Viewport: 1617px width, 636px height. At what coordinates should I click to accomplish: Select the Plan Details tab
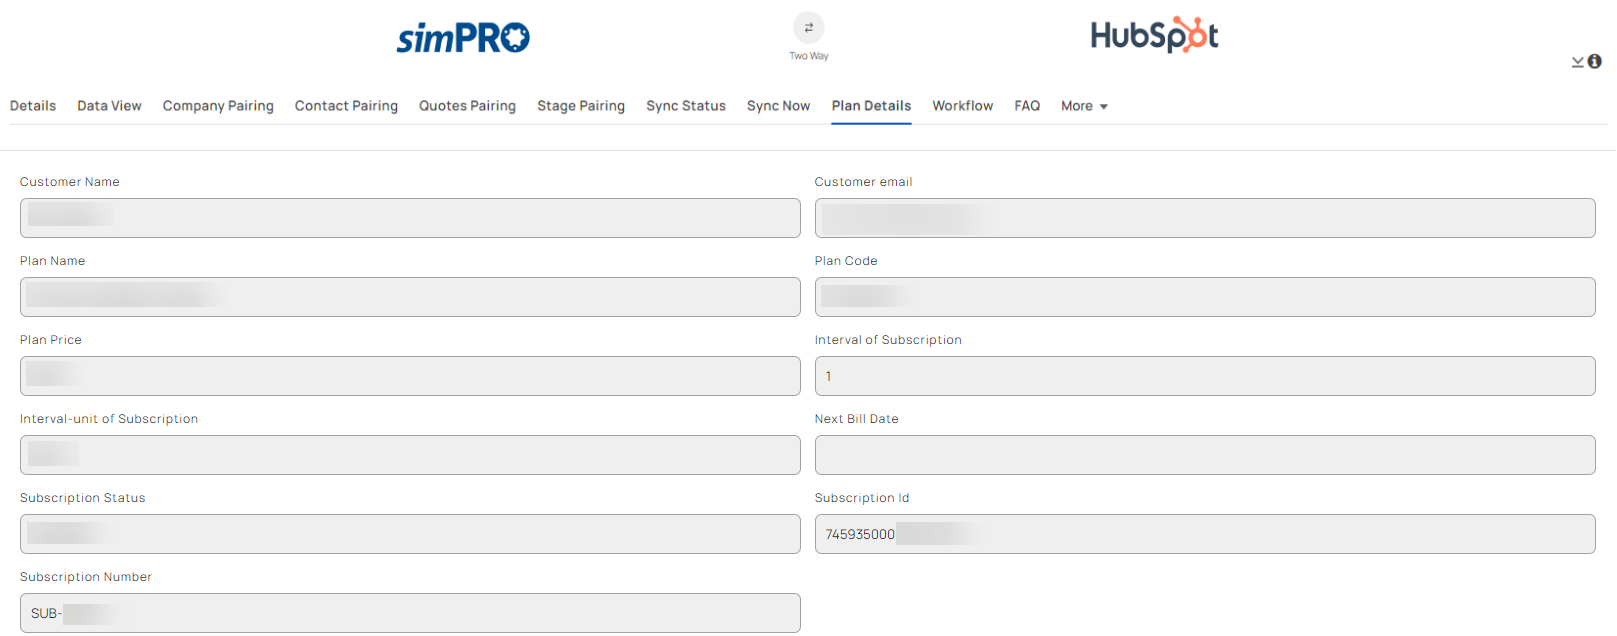pos(871,106)
